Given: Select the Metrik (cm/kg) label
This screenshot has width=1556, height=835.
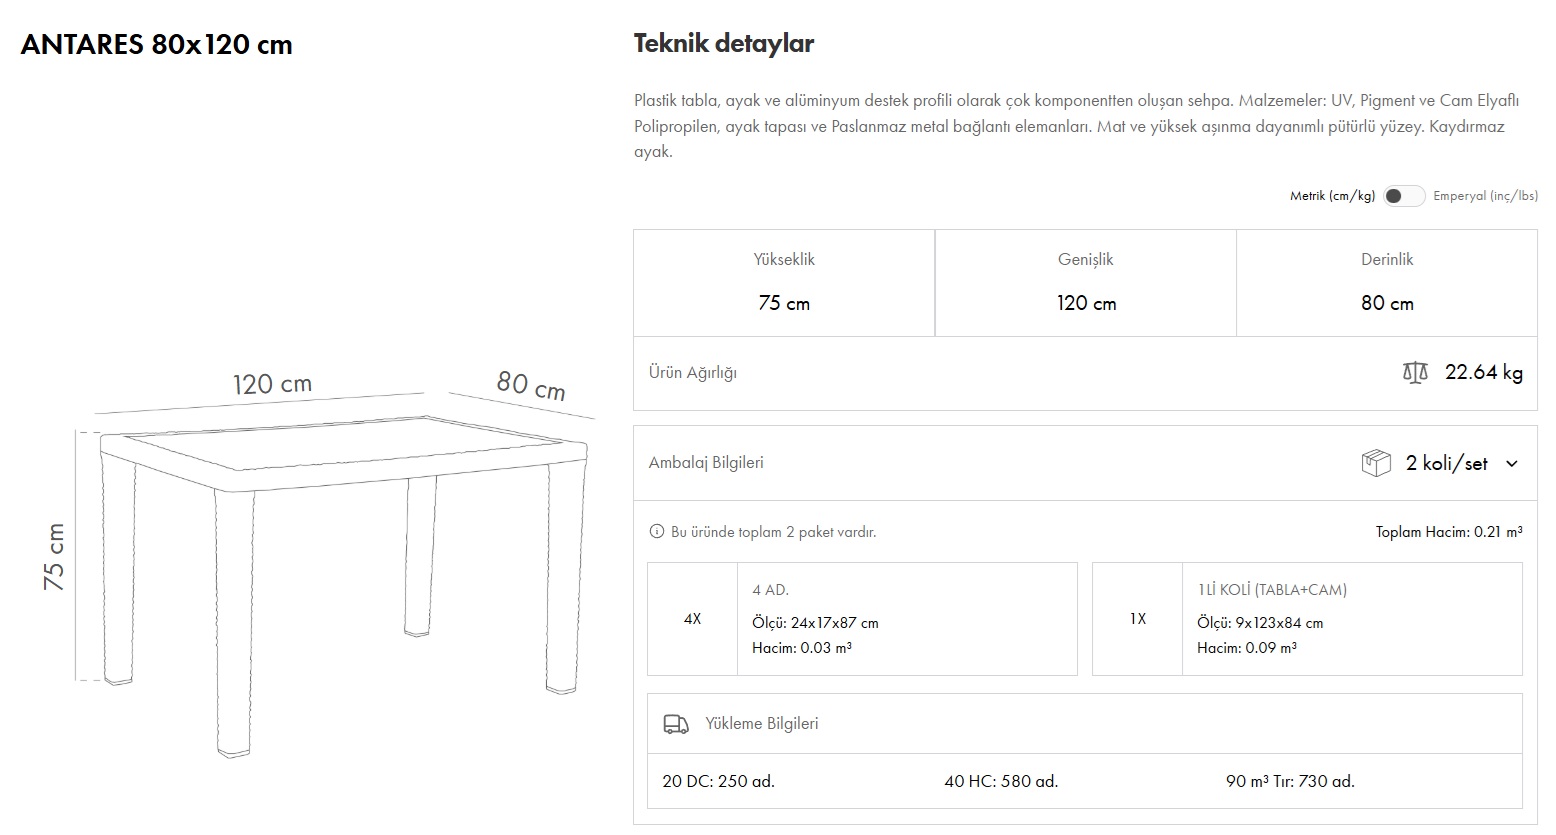Looking at the screenshot, I should tap(1332, 196).
